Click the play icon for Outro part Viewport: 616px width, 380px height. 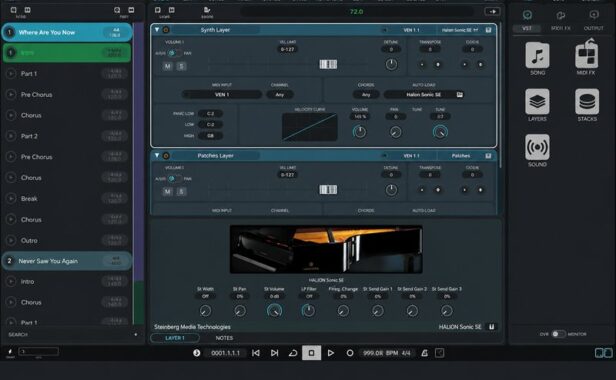pos(11,240)
